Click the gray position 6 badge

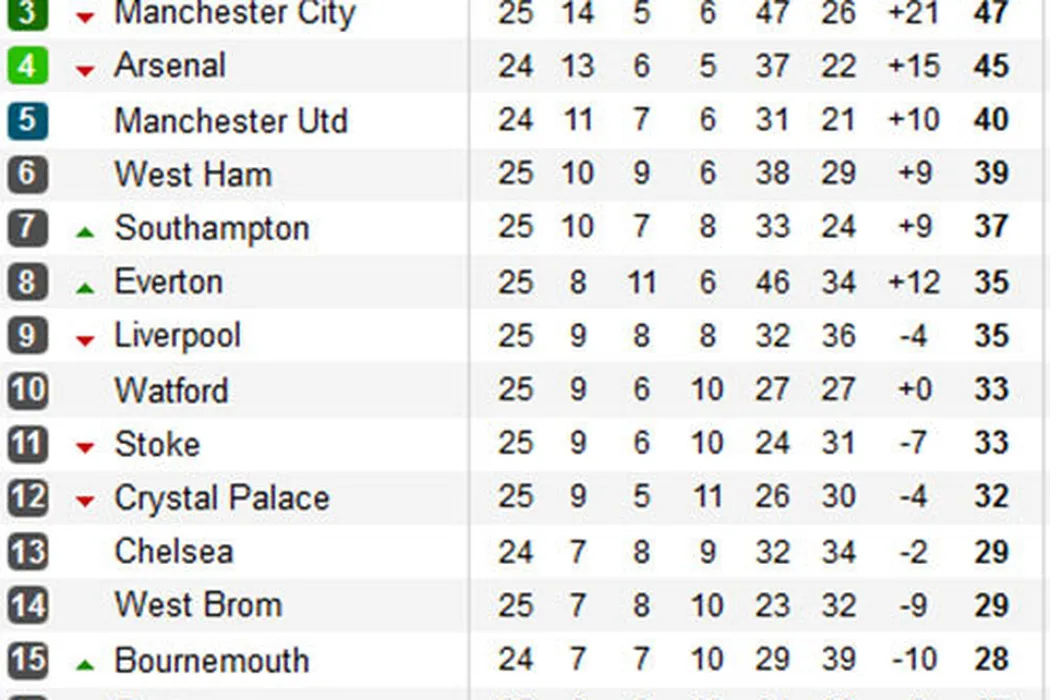tap(27, 174)
